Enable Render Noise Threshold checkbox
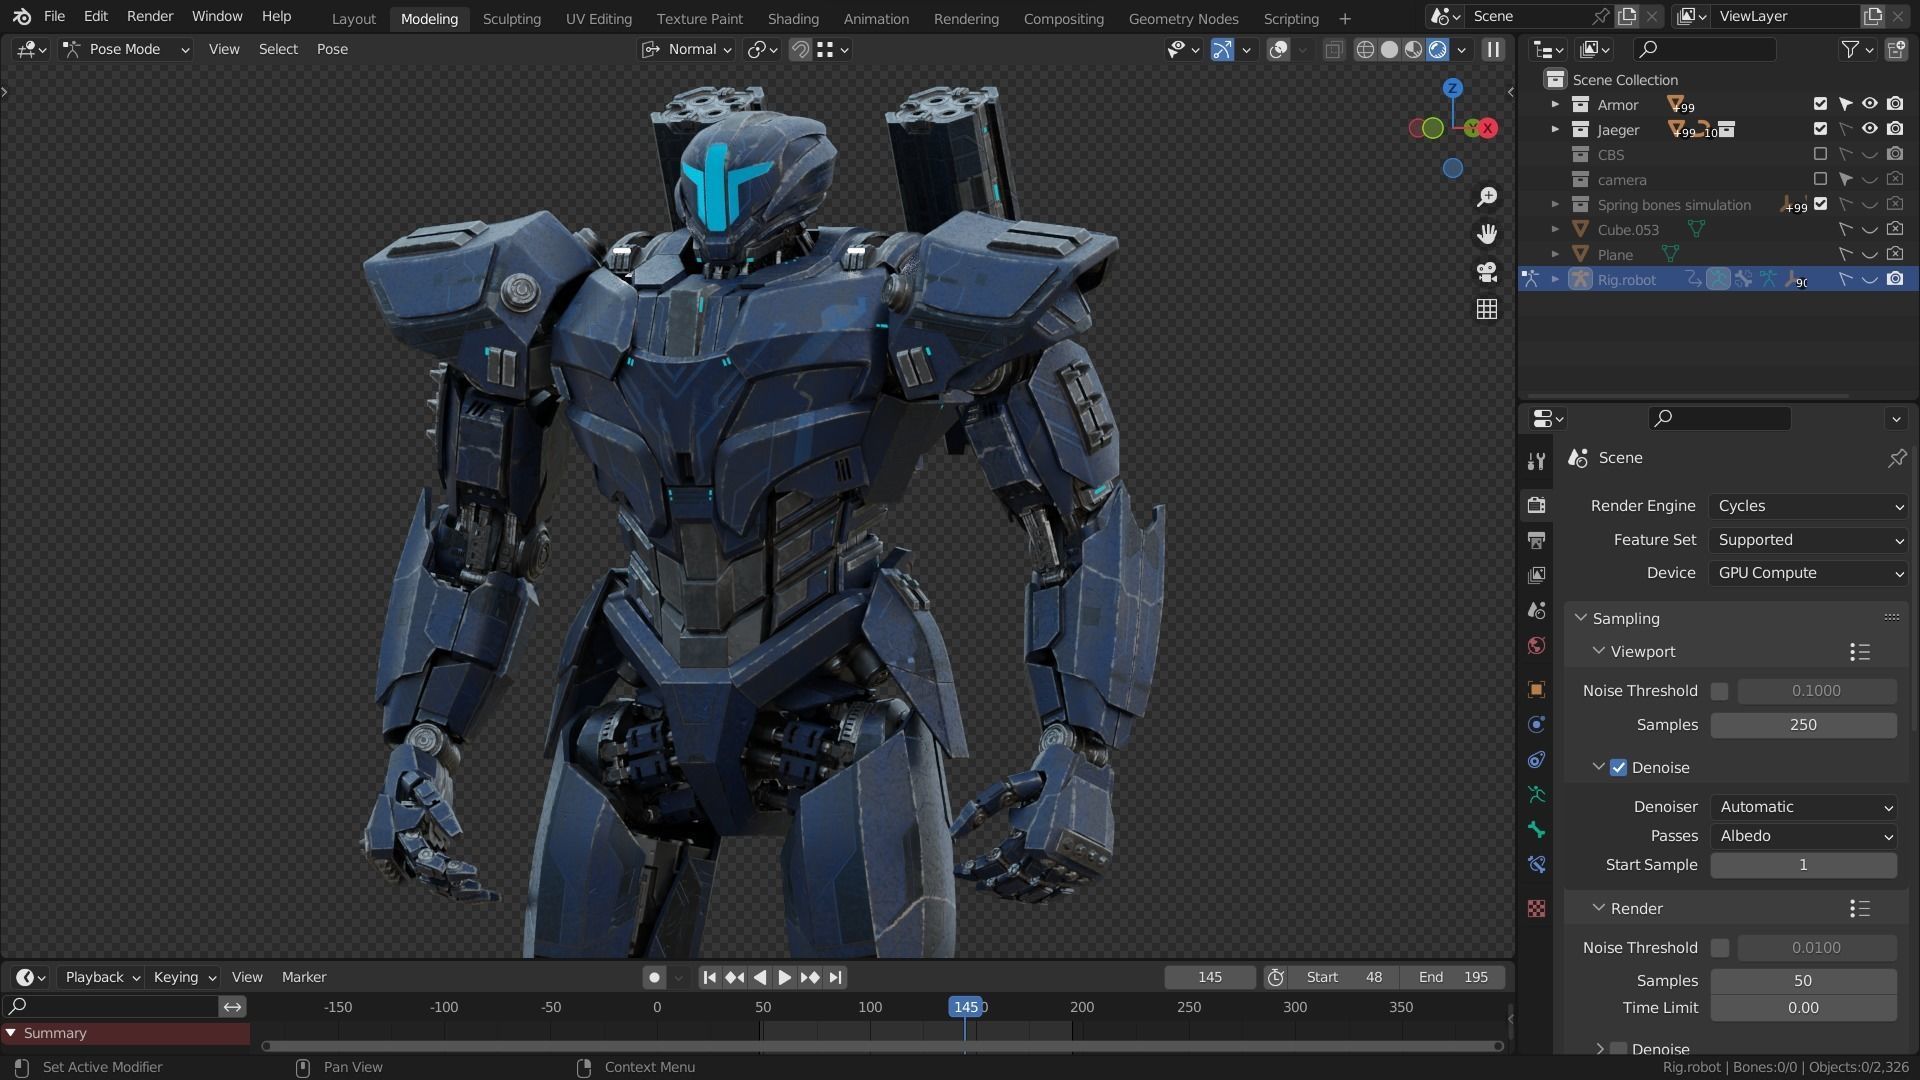This screenshot has width=1920, height=1080. 1720,948
